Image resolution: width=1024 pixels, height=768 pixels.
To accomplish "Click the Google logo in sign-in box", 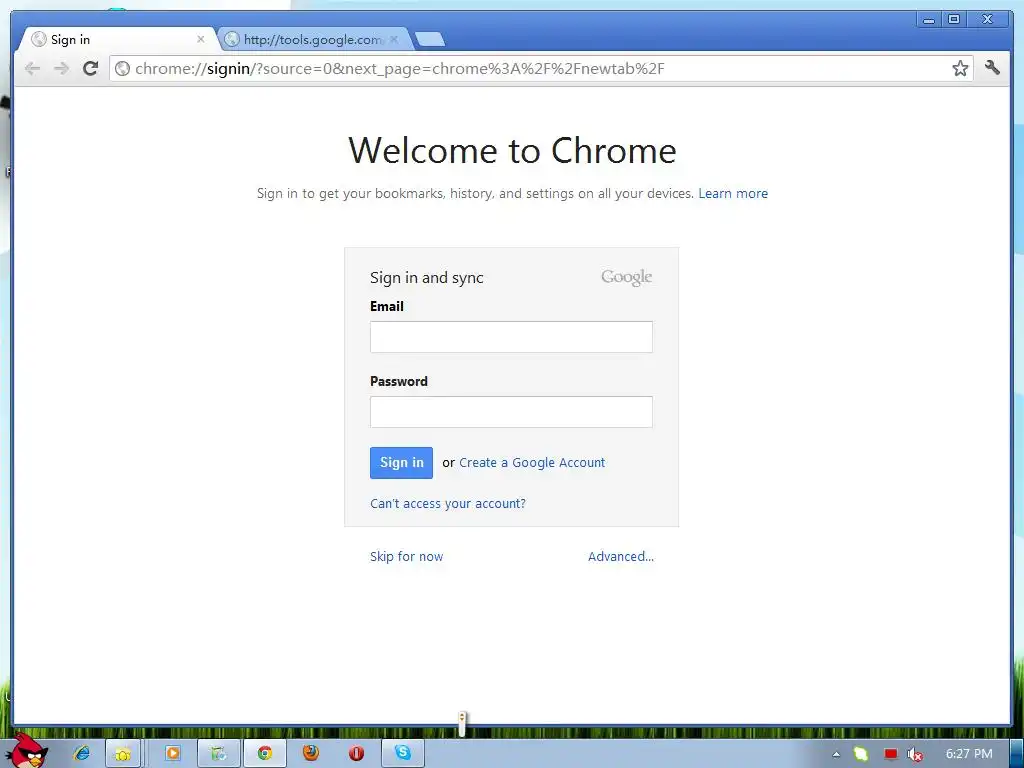I will pyautogui.click(x=626, y=278).
